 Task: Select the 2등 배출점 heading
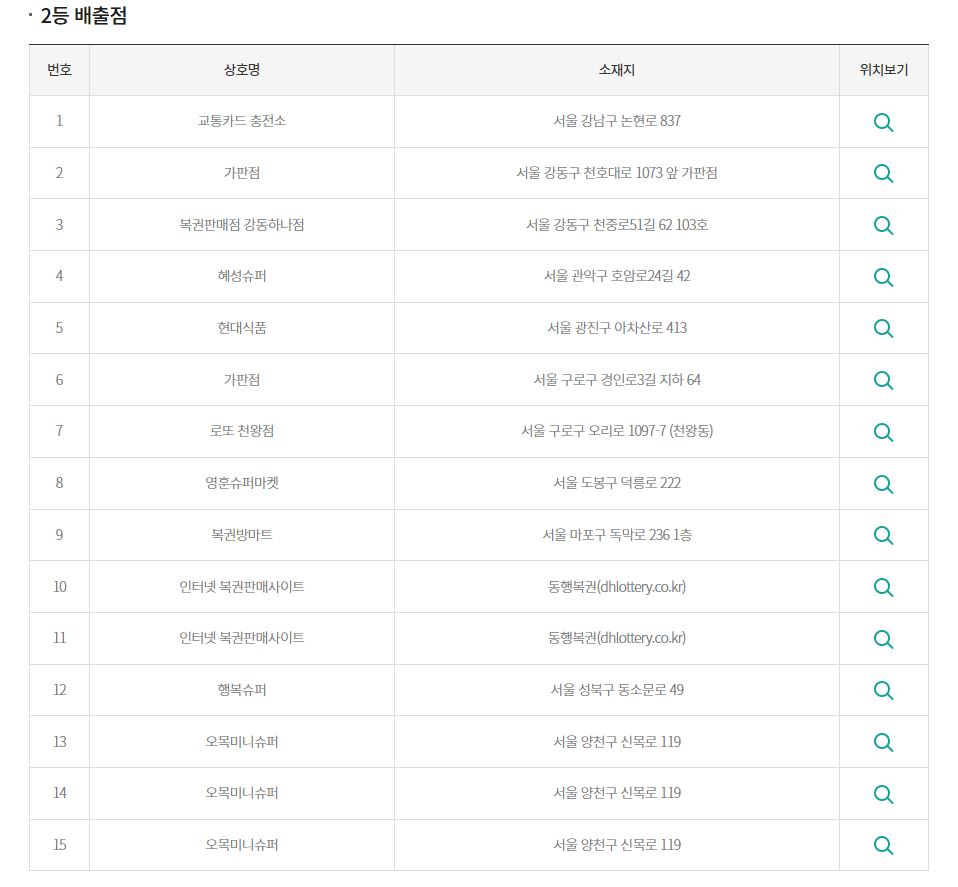84,15
